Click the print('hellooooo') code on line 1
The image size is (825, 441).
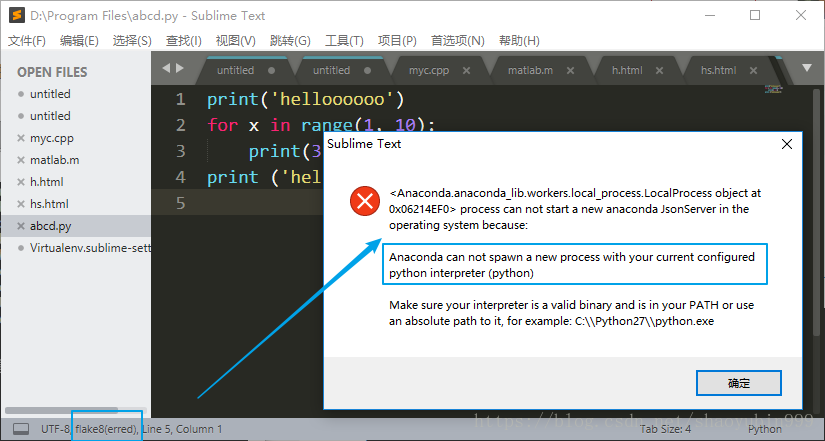[306, 99]
